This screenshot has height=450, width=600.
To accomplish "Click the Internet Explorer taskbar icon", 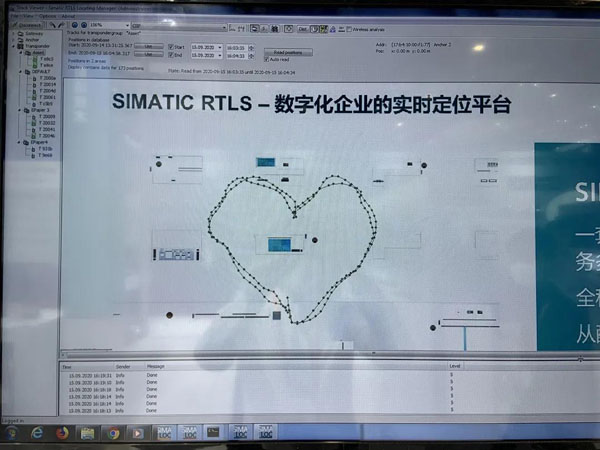I will pos(37,432).
